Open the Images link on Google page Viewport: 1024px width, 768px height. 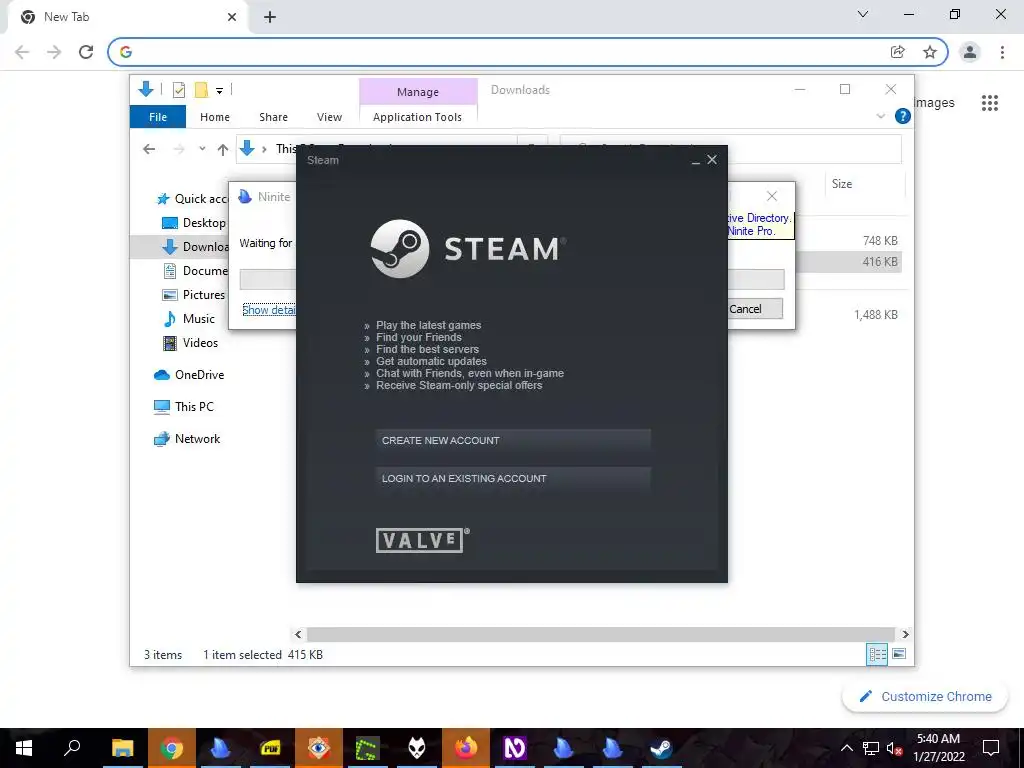point(934,103)
